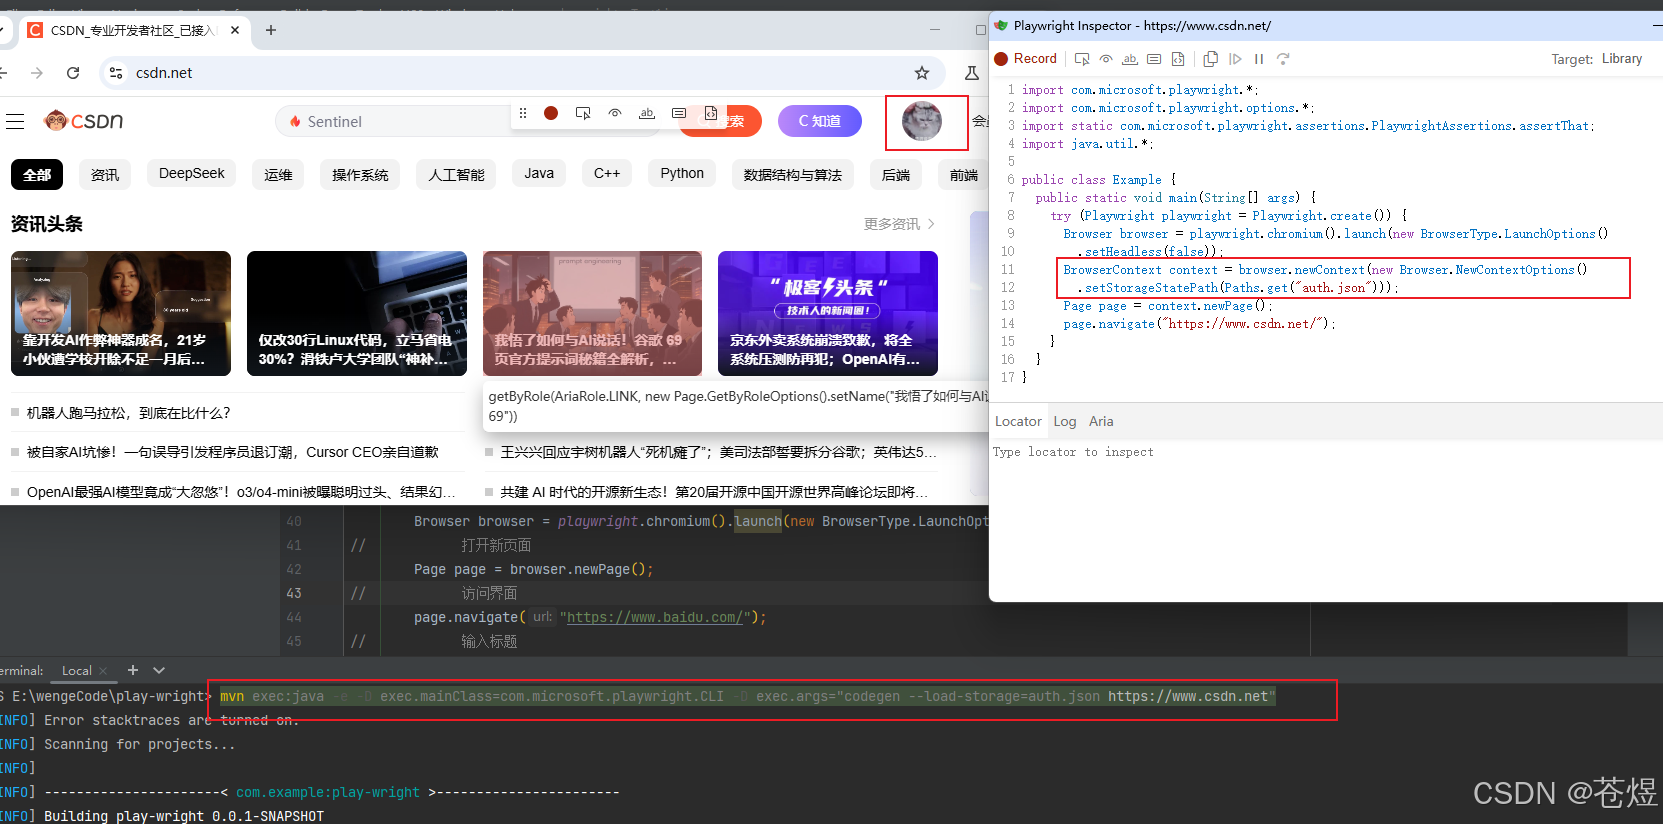Reload the csdn.net page
Image resolution: width=1663 pixels, height=824 pixels.
pyautogui.click(x=73, y=73)
